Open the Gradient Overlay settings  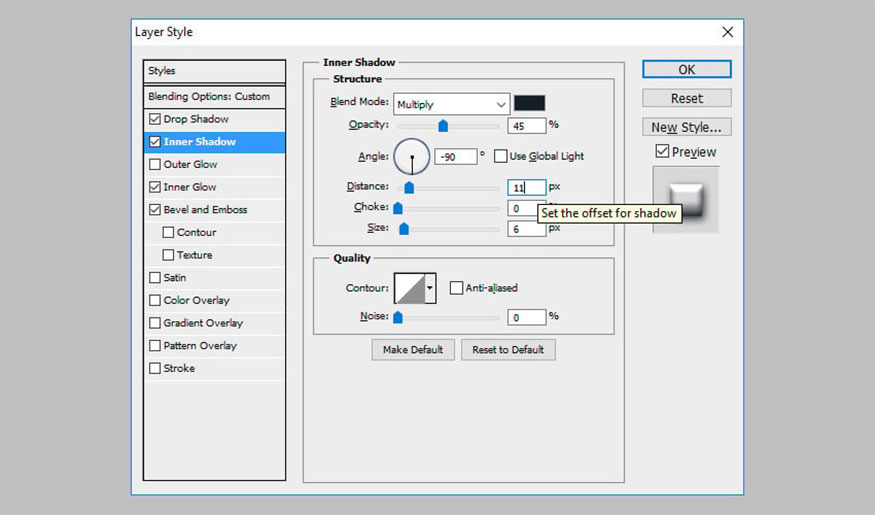(203, 323)
